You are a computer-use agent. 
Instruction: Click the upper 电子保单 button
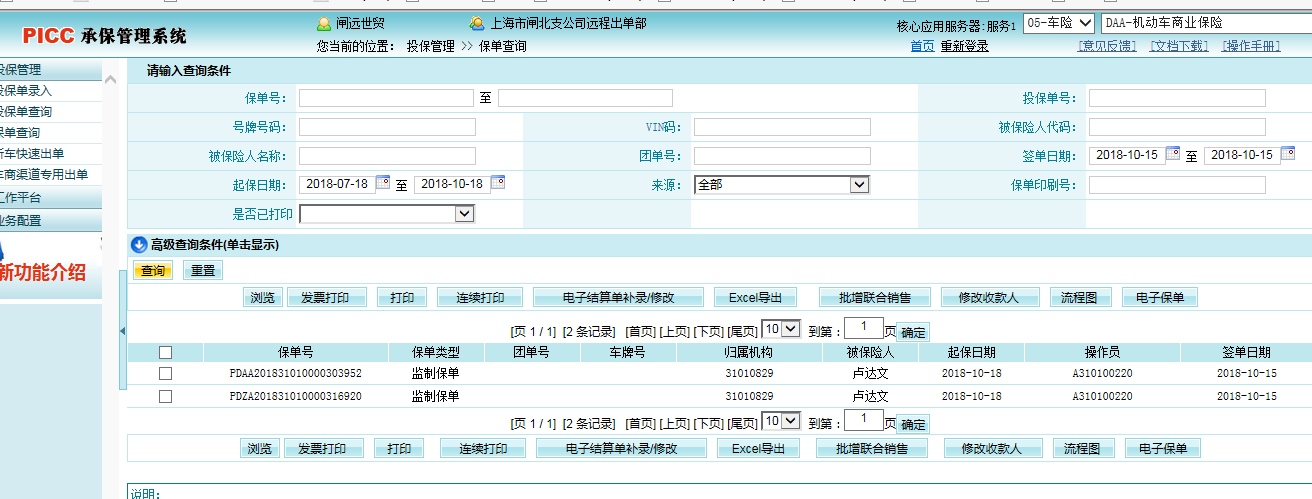tap(1160, 297)
